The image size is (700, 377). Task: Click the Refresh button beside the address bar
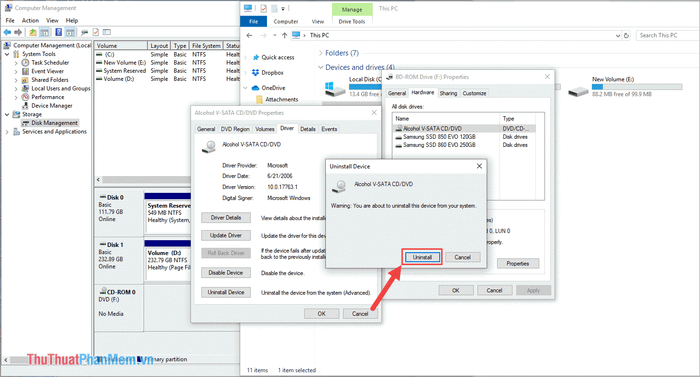[626, 35]
